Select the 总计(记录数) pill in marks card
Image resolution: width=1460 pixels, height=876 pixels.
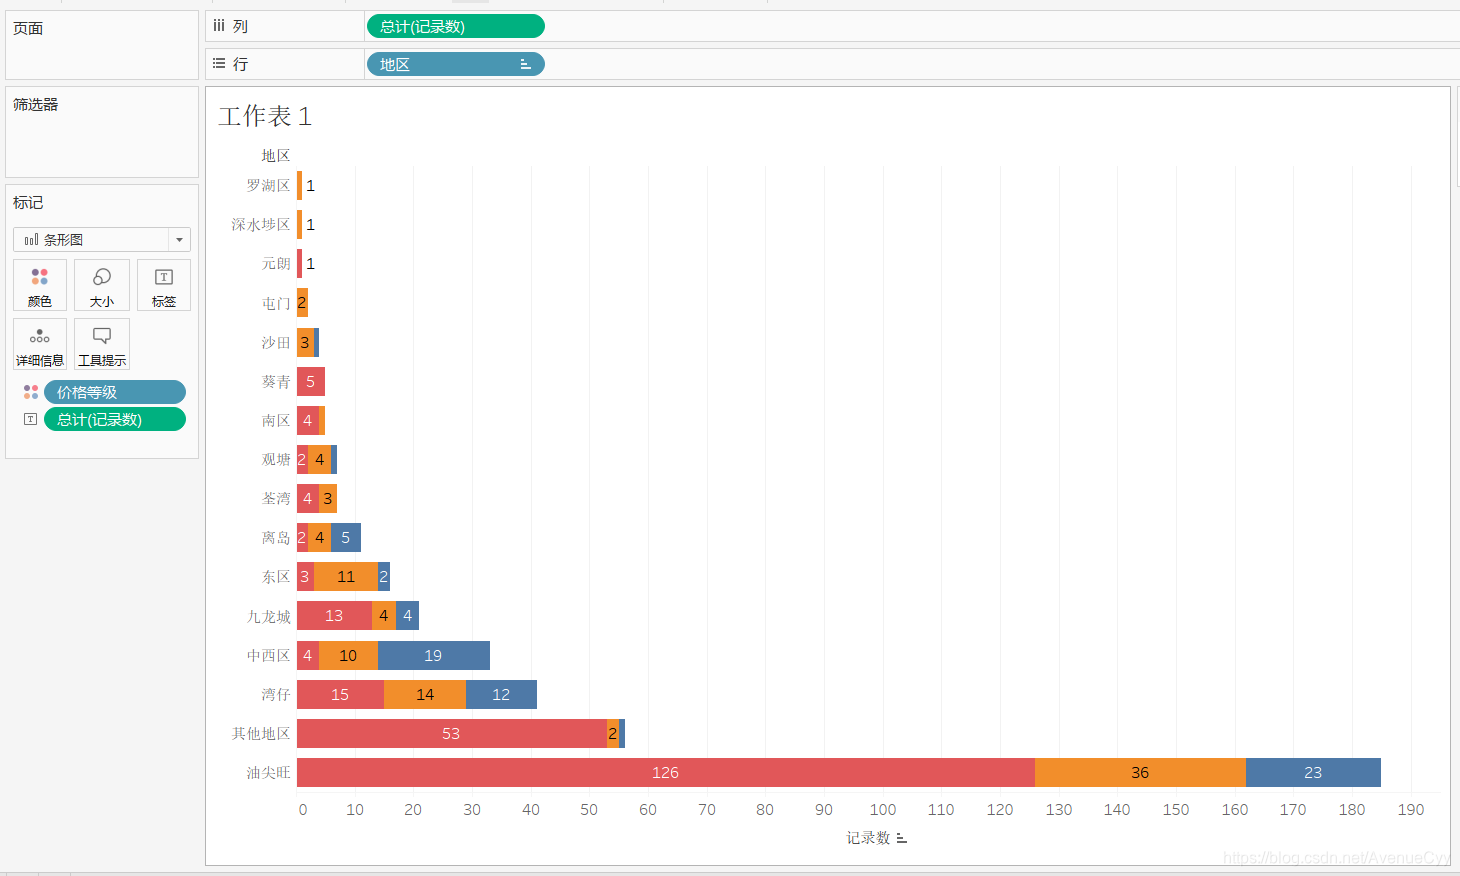tap(115, 419)
